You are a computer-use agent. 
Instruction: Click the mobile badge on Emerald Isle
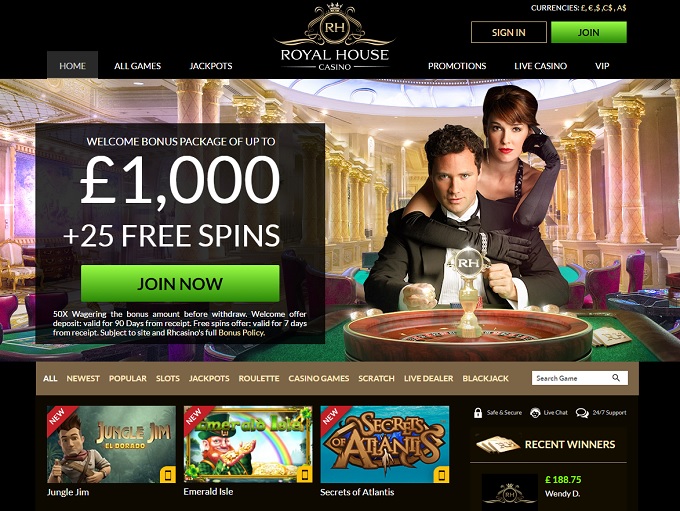pyautogui.click(x=305, y=475)
